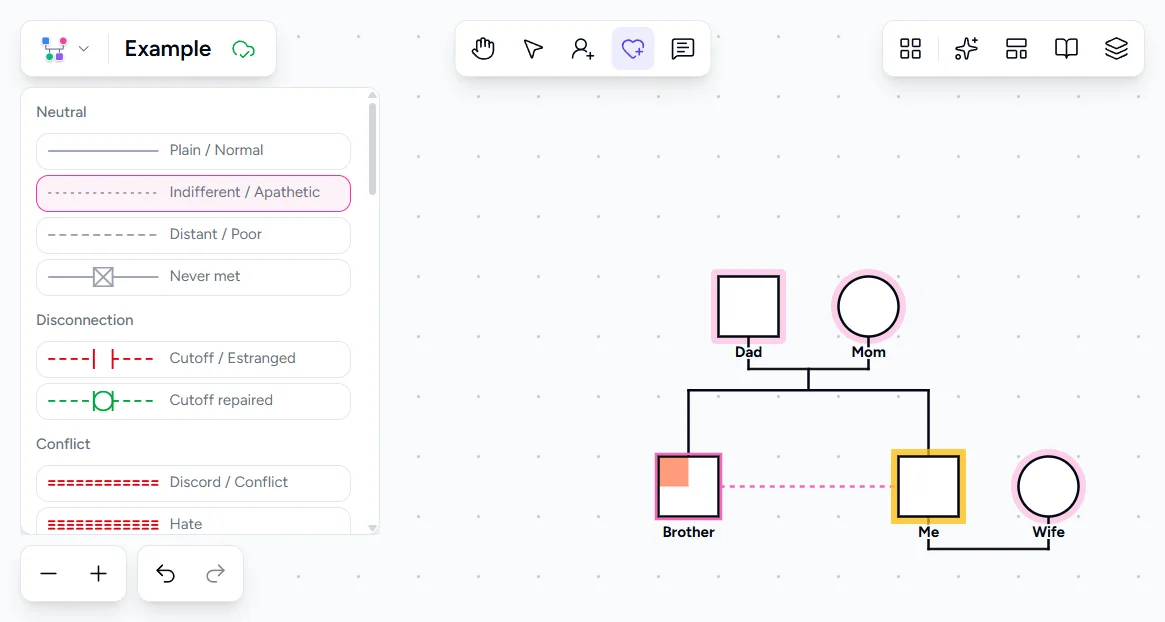This screenshot has height=622, width=1165.
Task: Select the Discord / Conflict relationship
Action: point(193,483)
